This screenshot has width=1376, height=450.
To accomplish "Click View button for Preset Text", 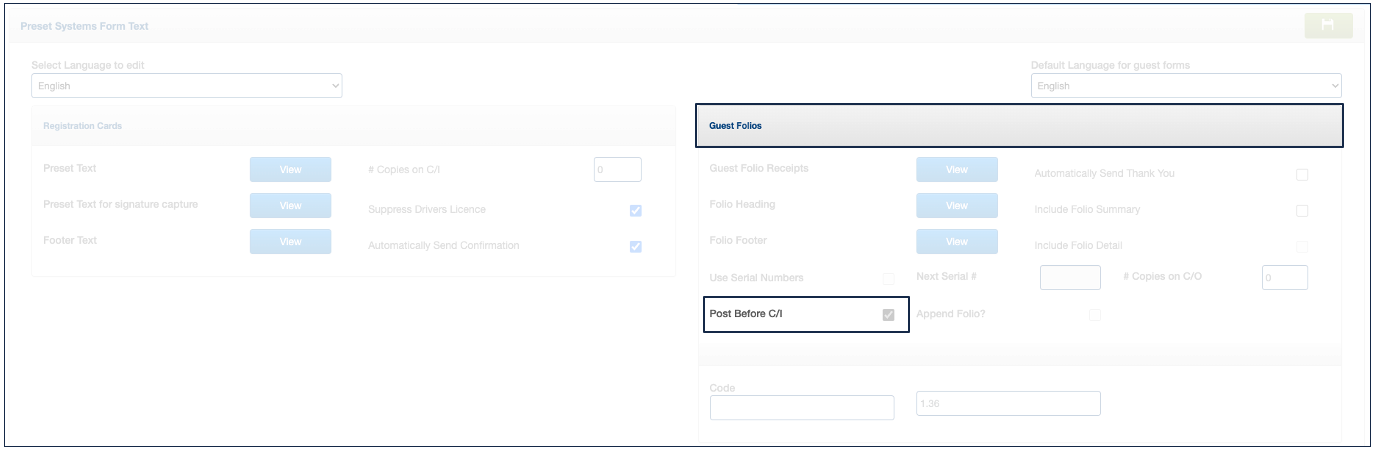I will pyautogui.click(x=290, y=170).
